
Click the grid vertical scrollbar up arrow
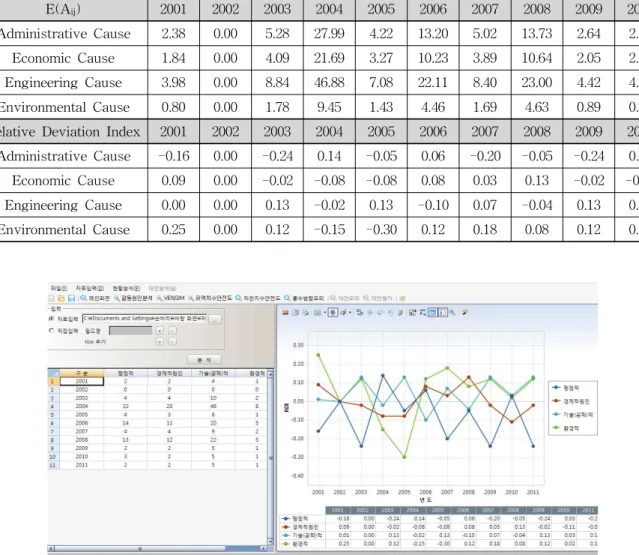coord(270,373)
